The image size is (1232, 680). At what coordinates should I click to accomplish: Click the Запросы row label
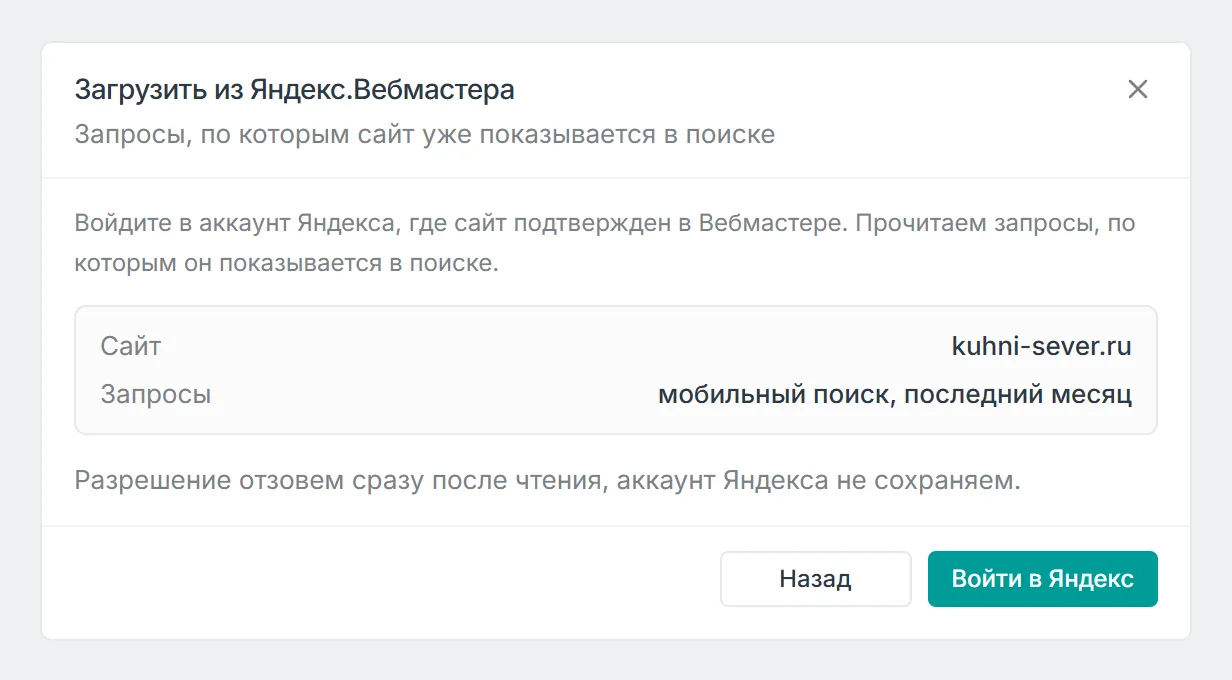coord(156,395)
